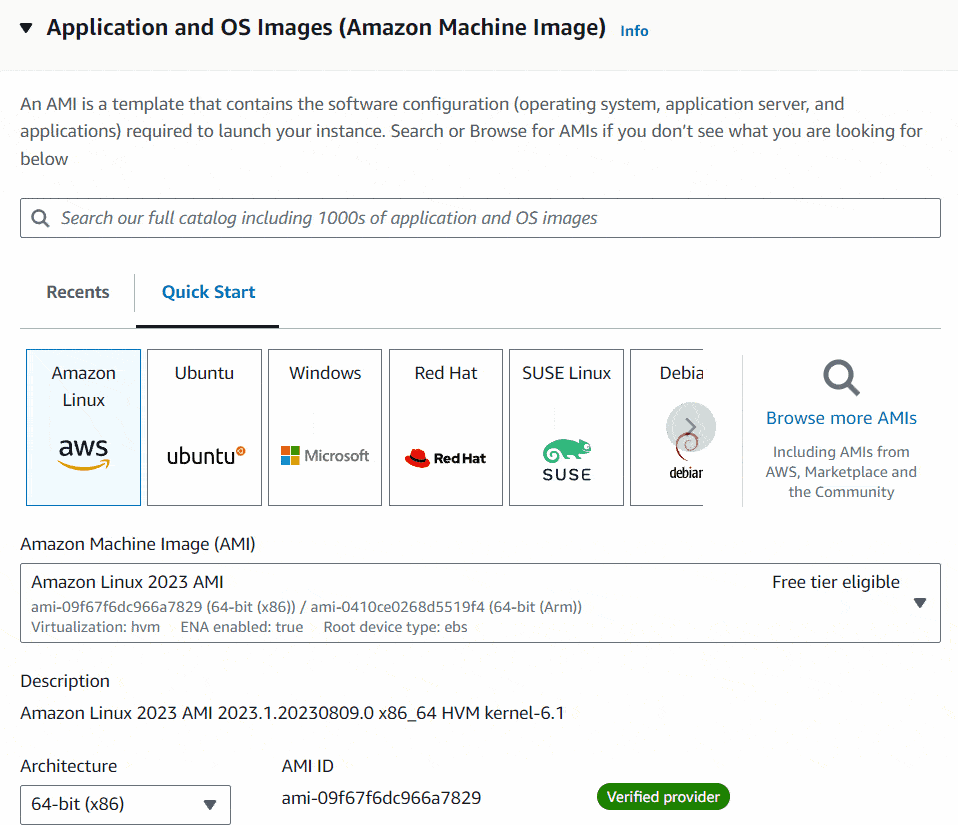Select the Amazon Linux AMI tile
This screenshot has width=958, height=825.
point(84,427)
